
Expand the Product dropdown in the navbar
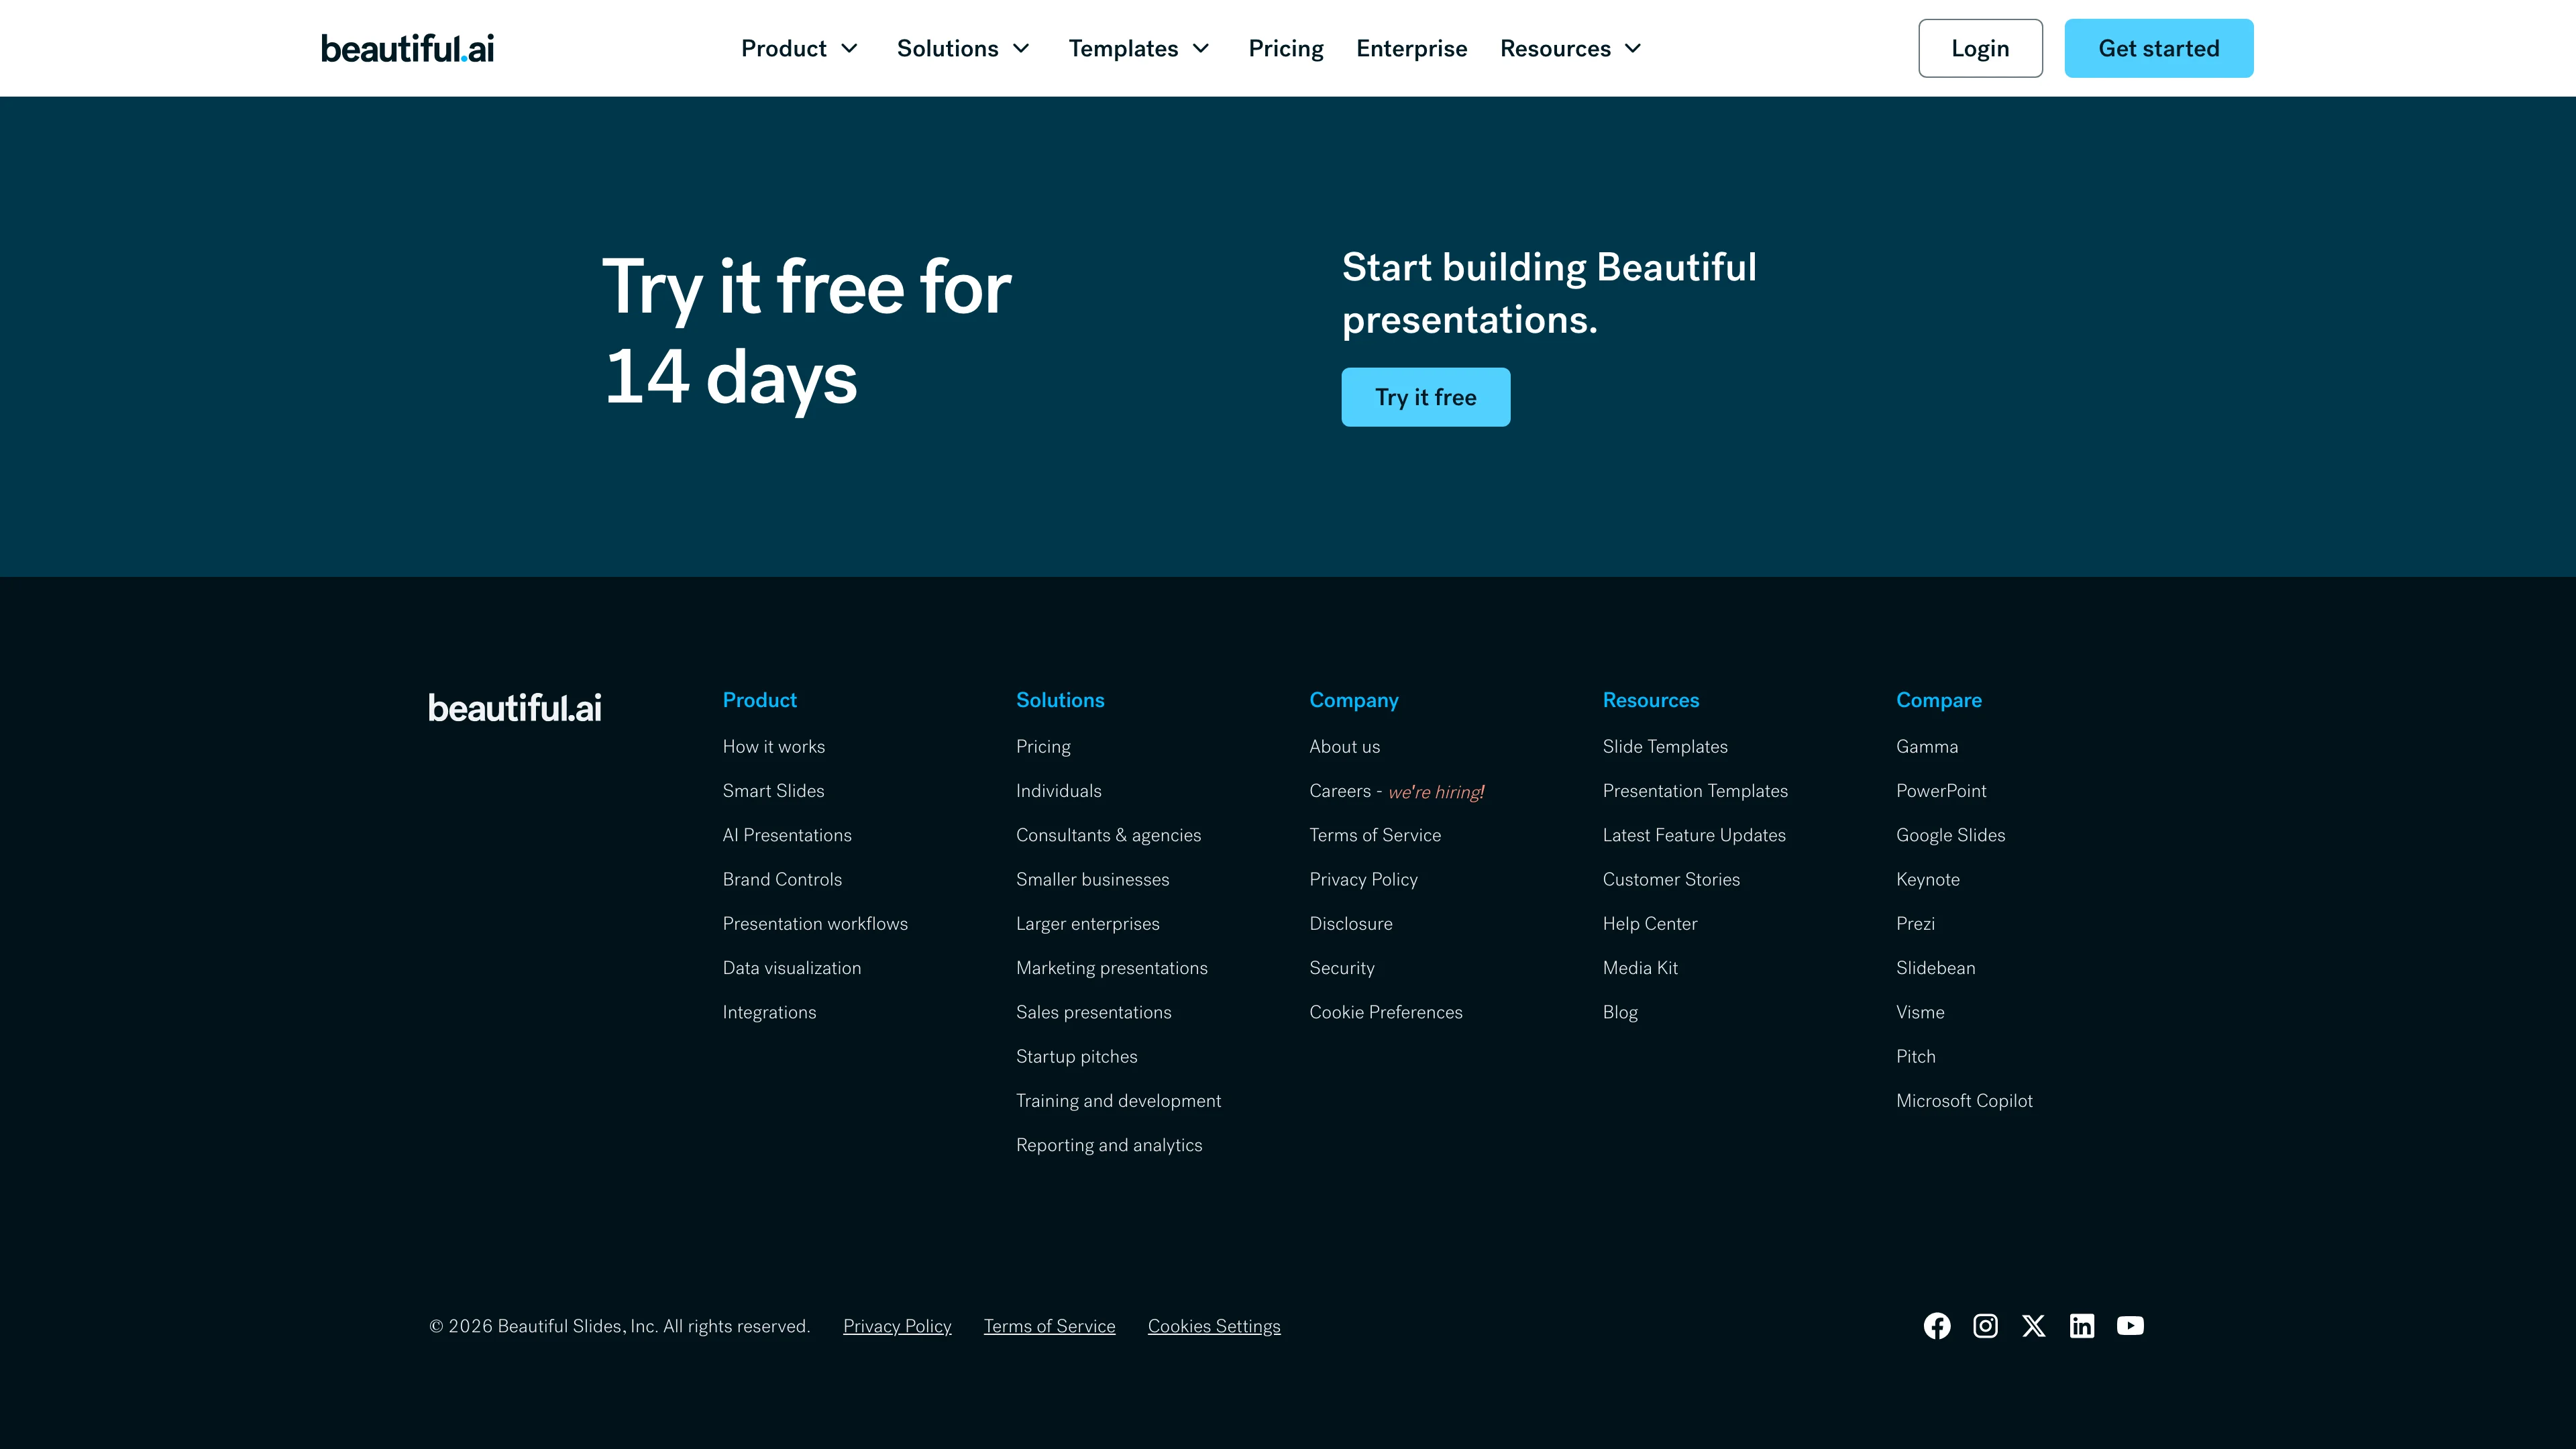tap(799, 48)
